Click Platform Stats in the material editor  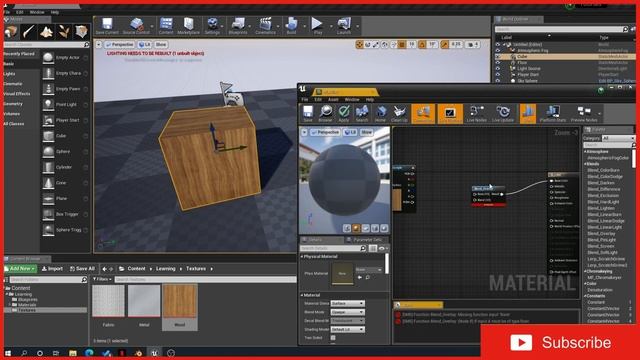553,113
